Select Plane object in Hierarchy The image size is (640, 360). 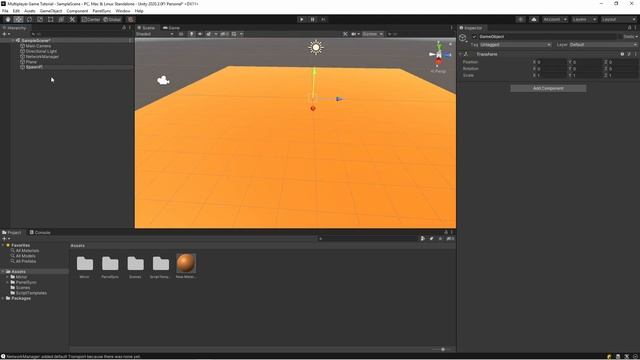click(31, 62)
